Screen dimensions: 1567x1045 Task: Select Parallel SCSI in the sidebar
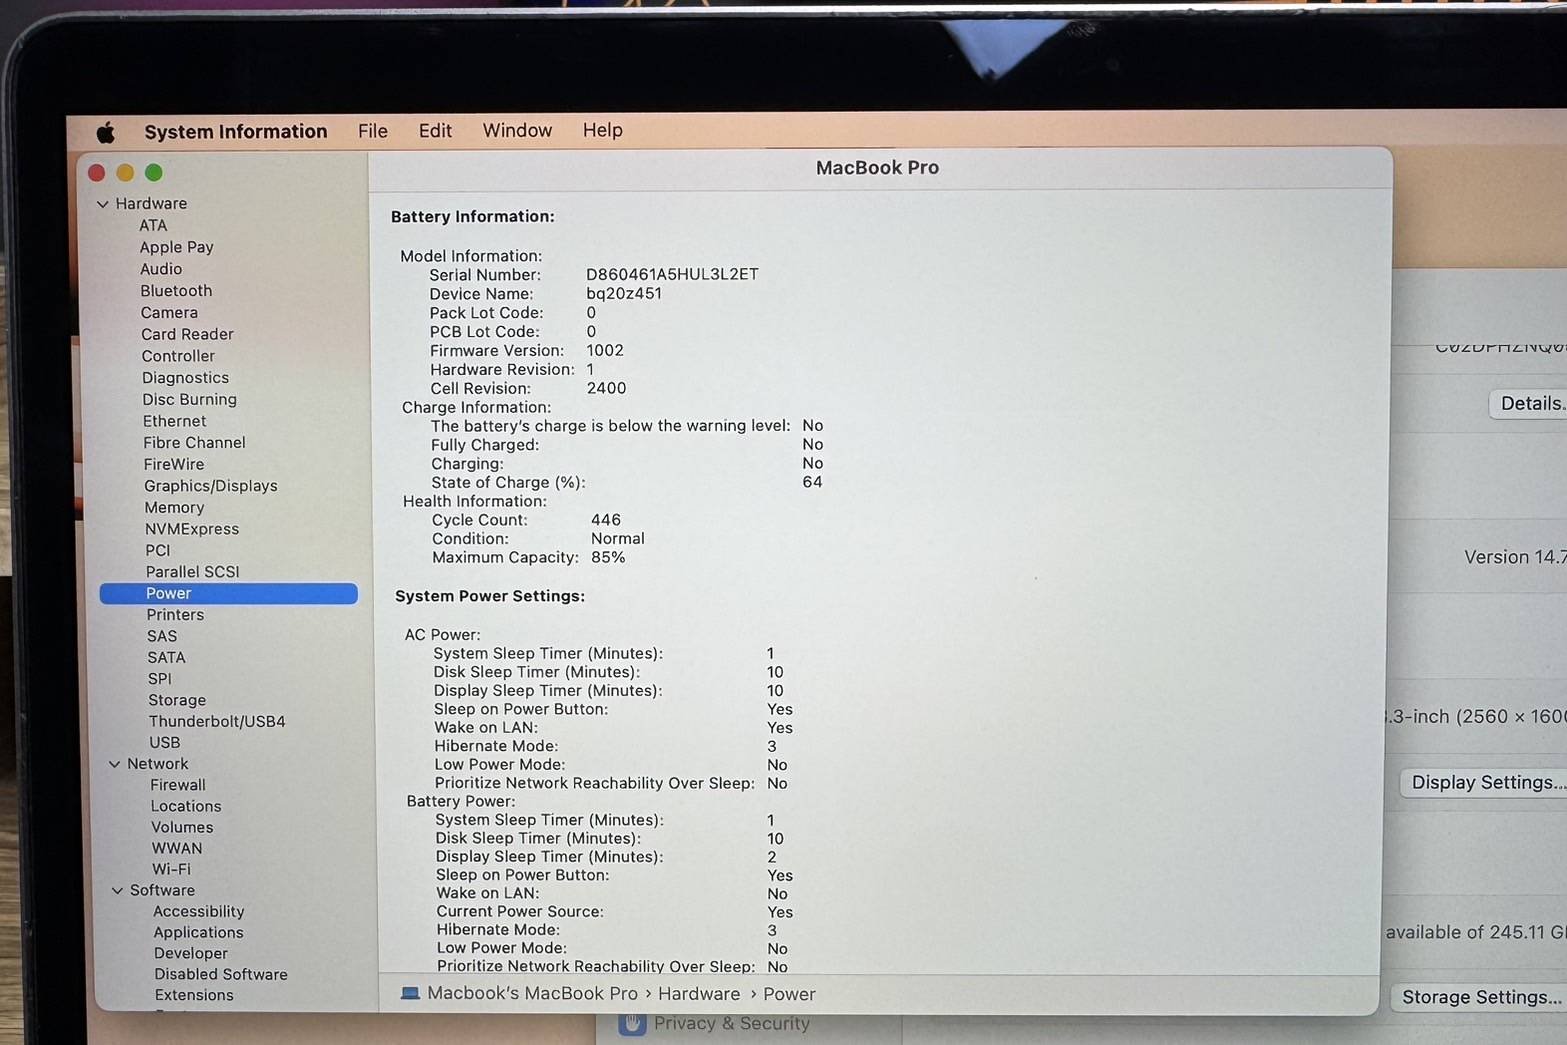point(192,572)
